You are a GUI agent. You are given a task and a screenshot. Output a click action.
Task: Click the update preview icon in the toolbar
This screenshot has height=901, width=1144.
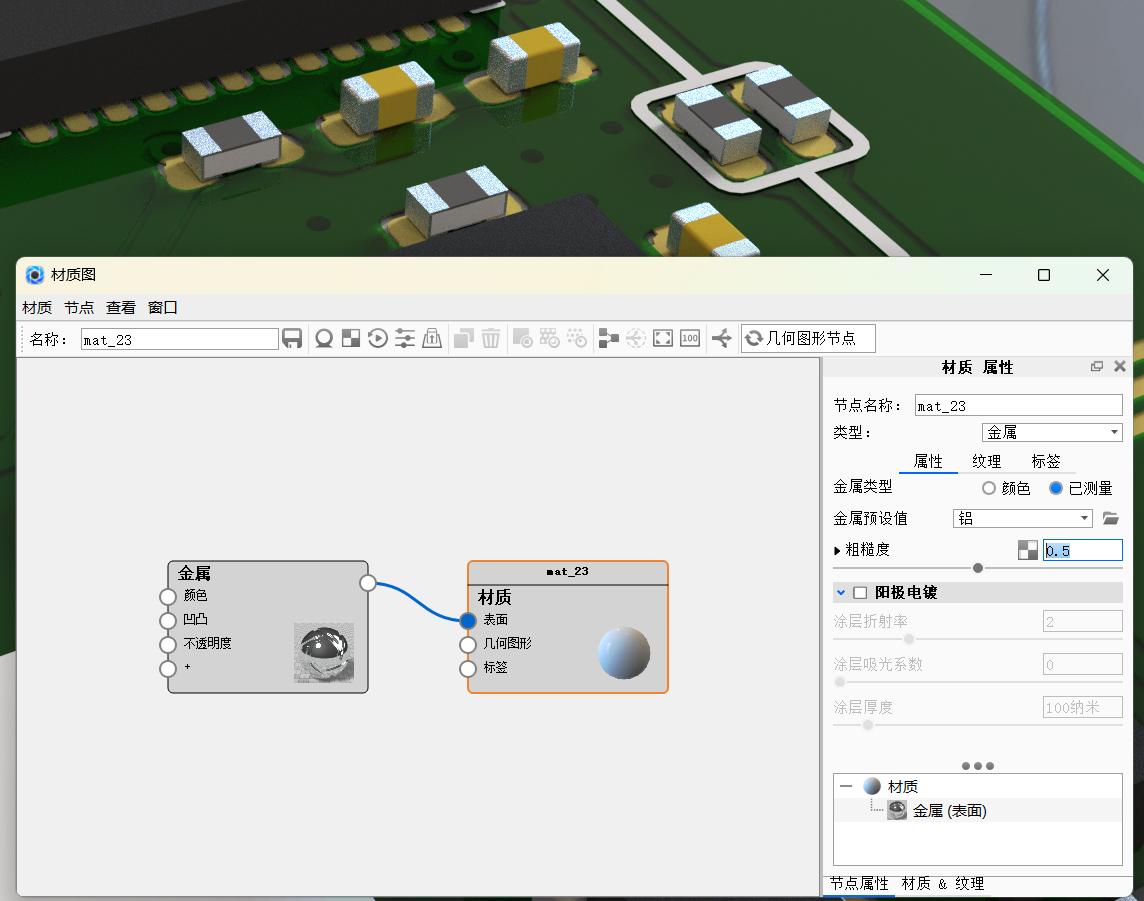click(377, 338)
